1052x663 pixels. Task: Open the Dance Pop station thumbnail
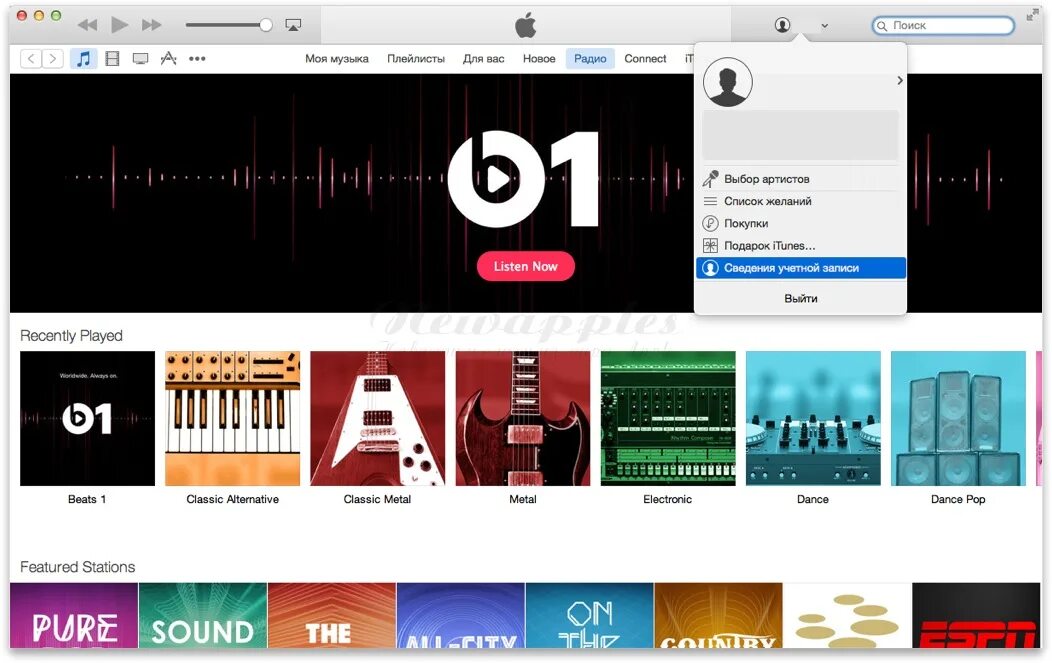click(958, 419)
